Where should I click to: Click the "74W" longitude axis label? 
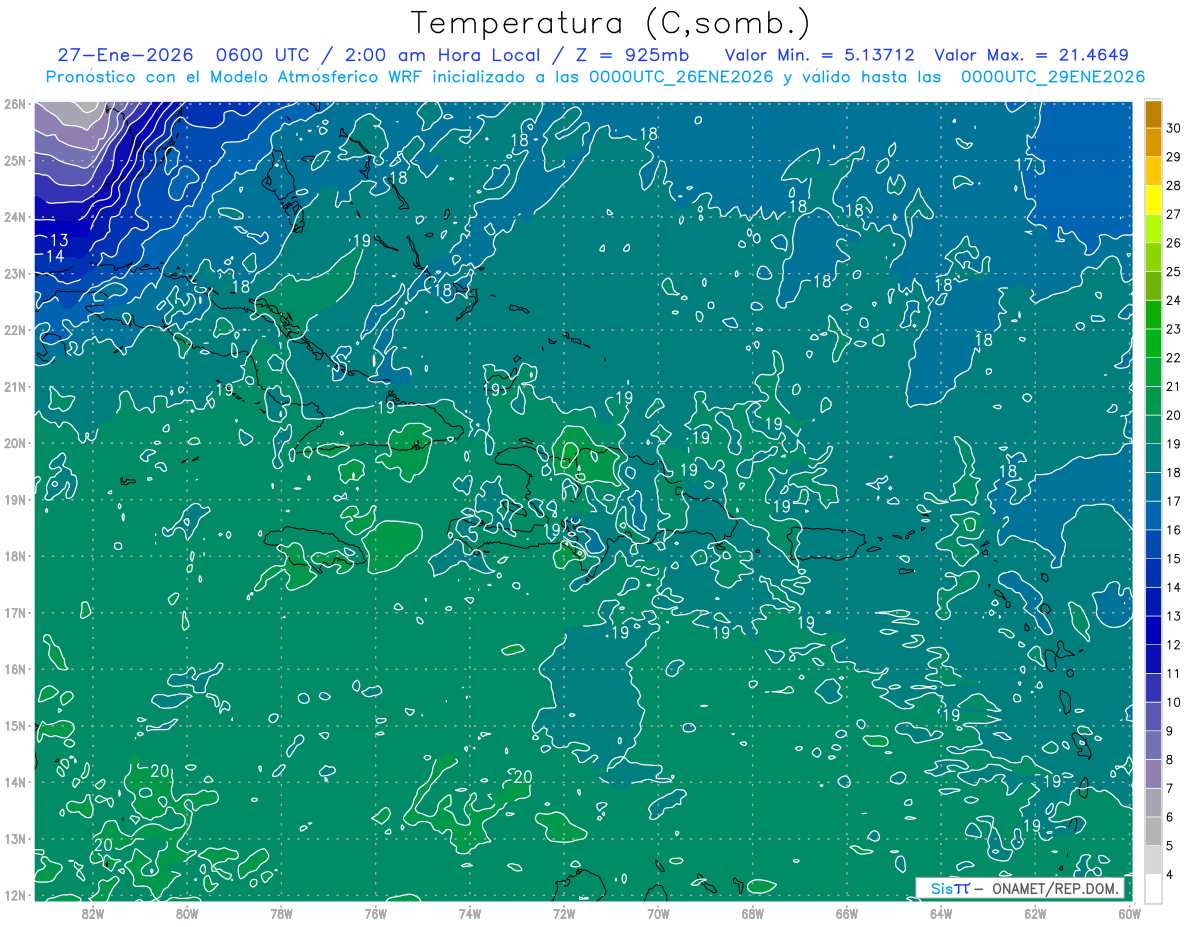[470, 913]
